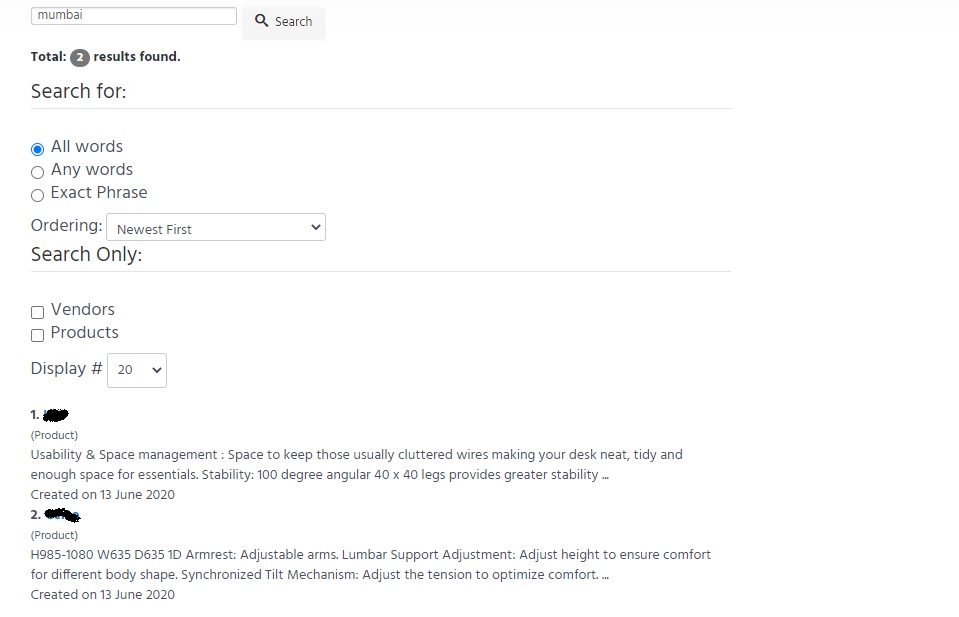The image size is (959, 617).
Task: Click the Search for: section heading
Action: coord(78,91)
